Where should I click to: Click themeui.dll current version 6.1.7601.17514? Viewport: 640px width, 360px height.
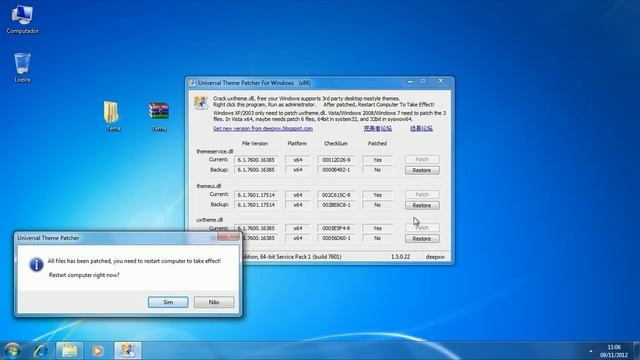[256, 195]
